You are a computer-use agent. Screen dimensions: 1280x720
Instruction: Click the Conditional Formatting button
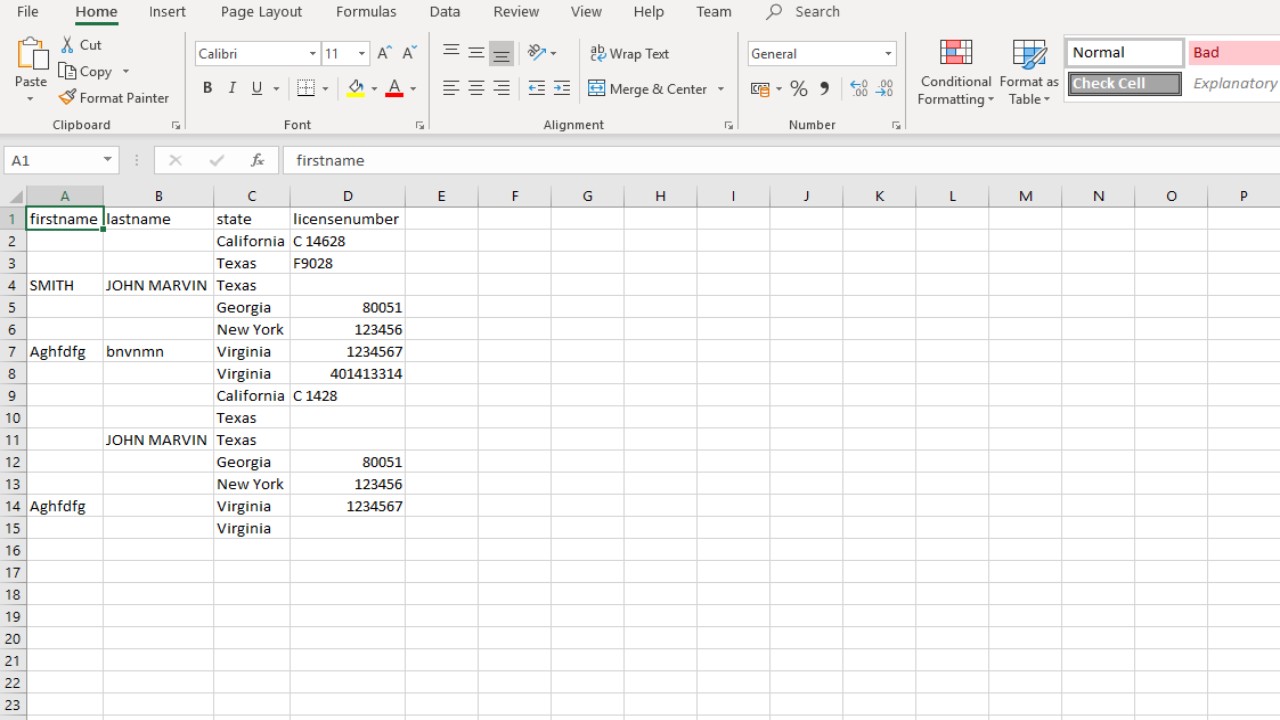pos(956,72)
